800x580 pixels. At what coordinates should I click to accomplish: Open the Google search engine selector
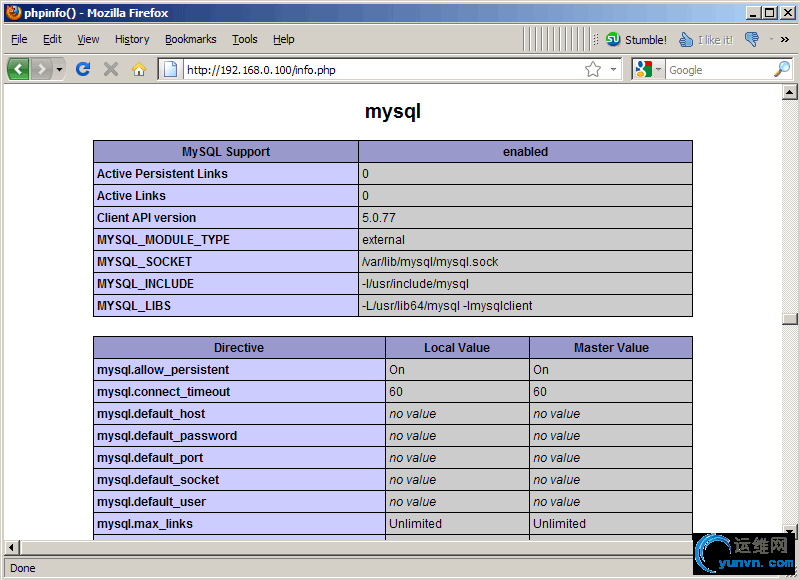[648, 69]
